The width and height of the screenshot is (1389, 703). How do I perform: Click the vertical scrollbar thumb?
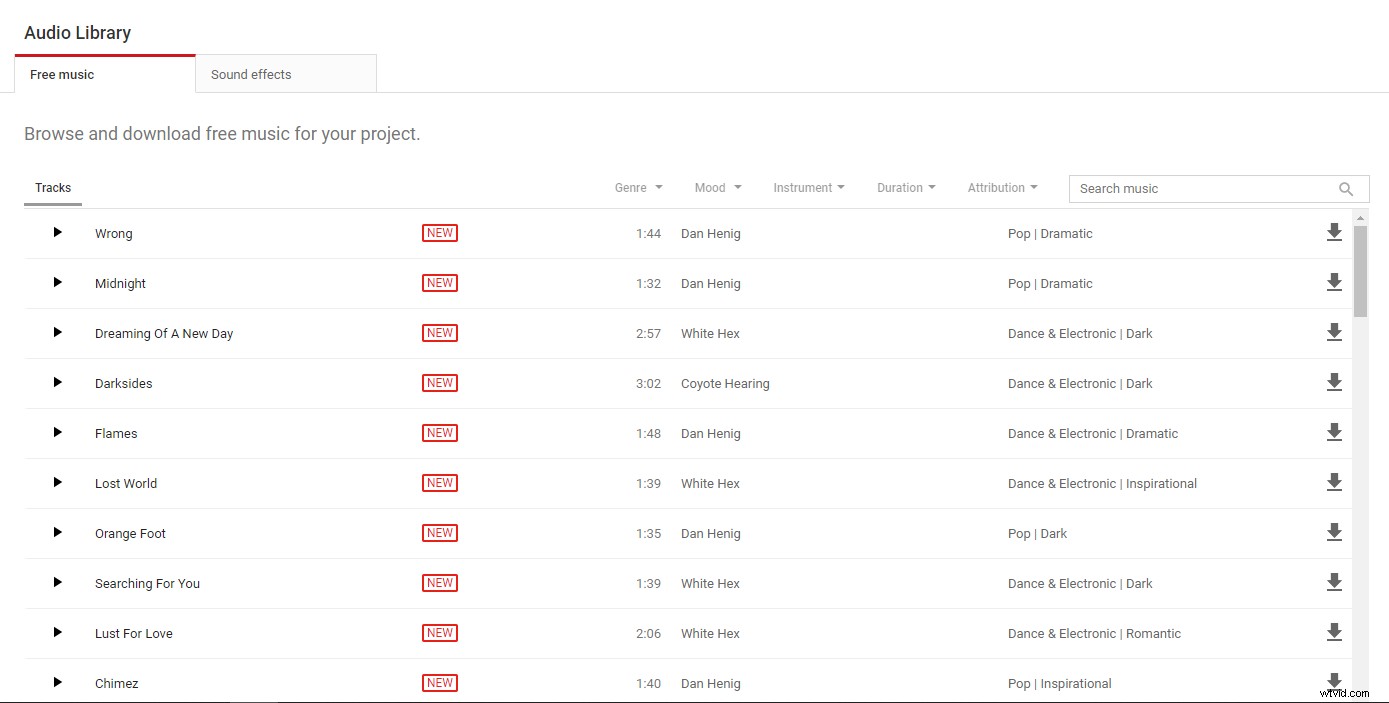pyautogui.click(x=1360, y=270)
